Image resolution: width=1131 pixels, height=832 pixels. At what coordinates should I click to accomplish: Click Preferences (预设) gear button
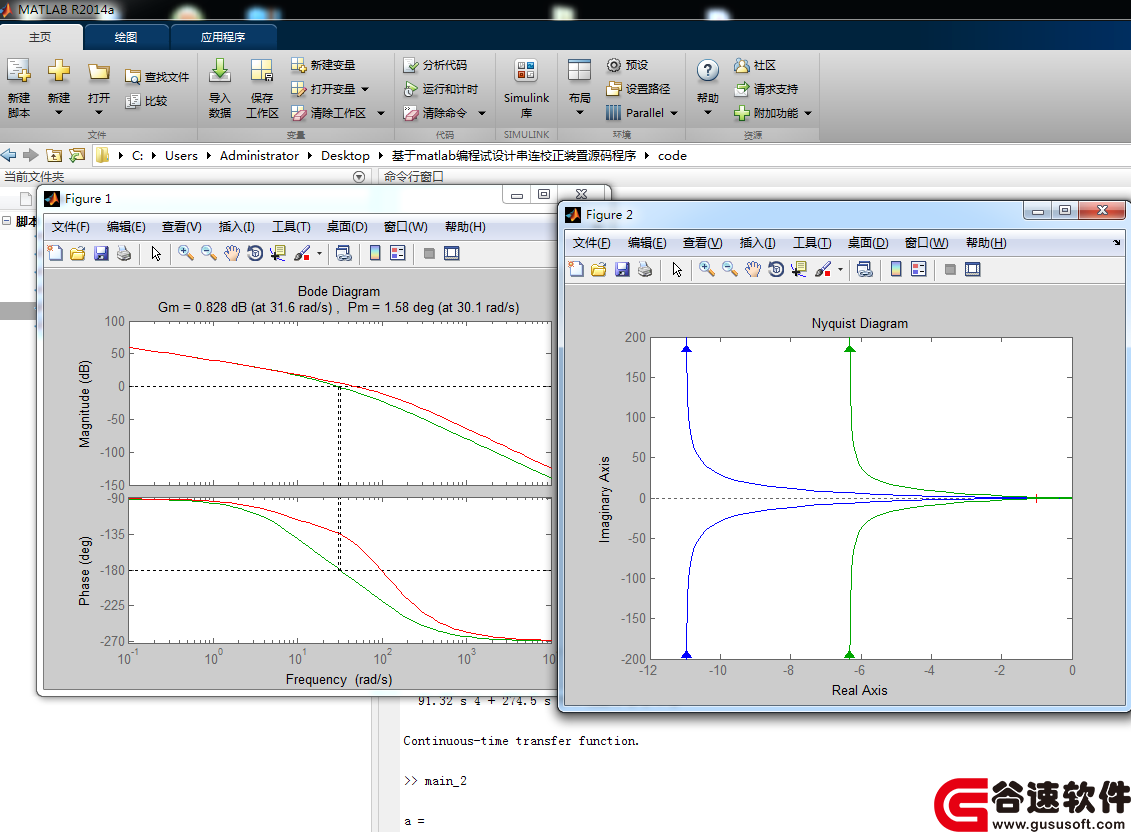(627, 65)
